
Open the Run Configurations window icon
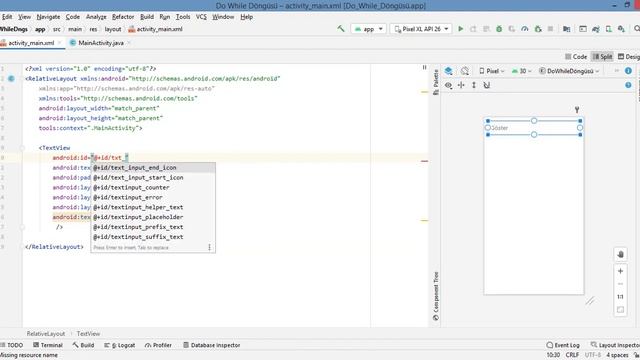[583, 29]
